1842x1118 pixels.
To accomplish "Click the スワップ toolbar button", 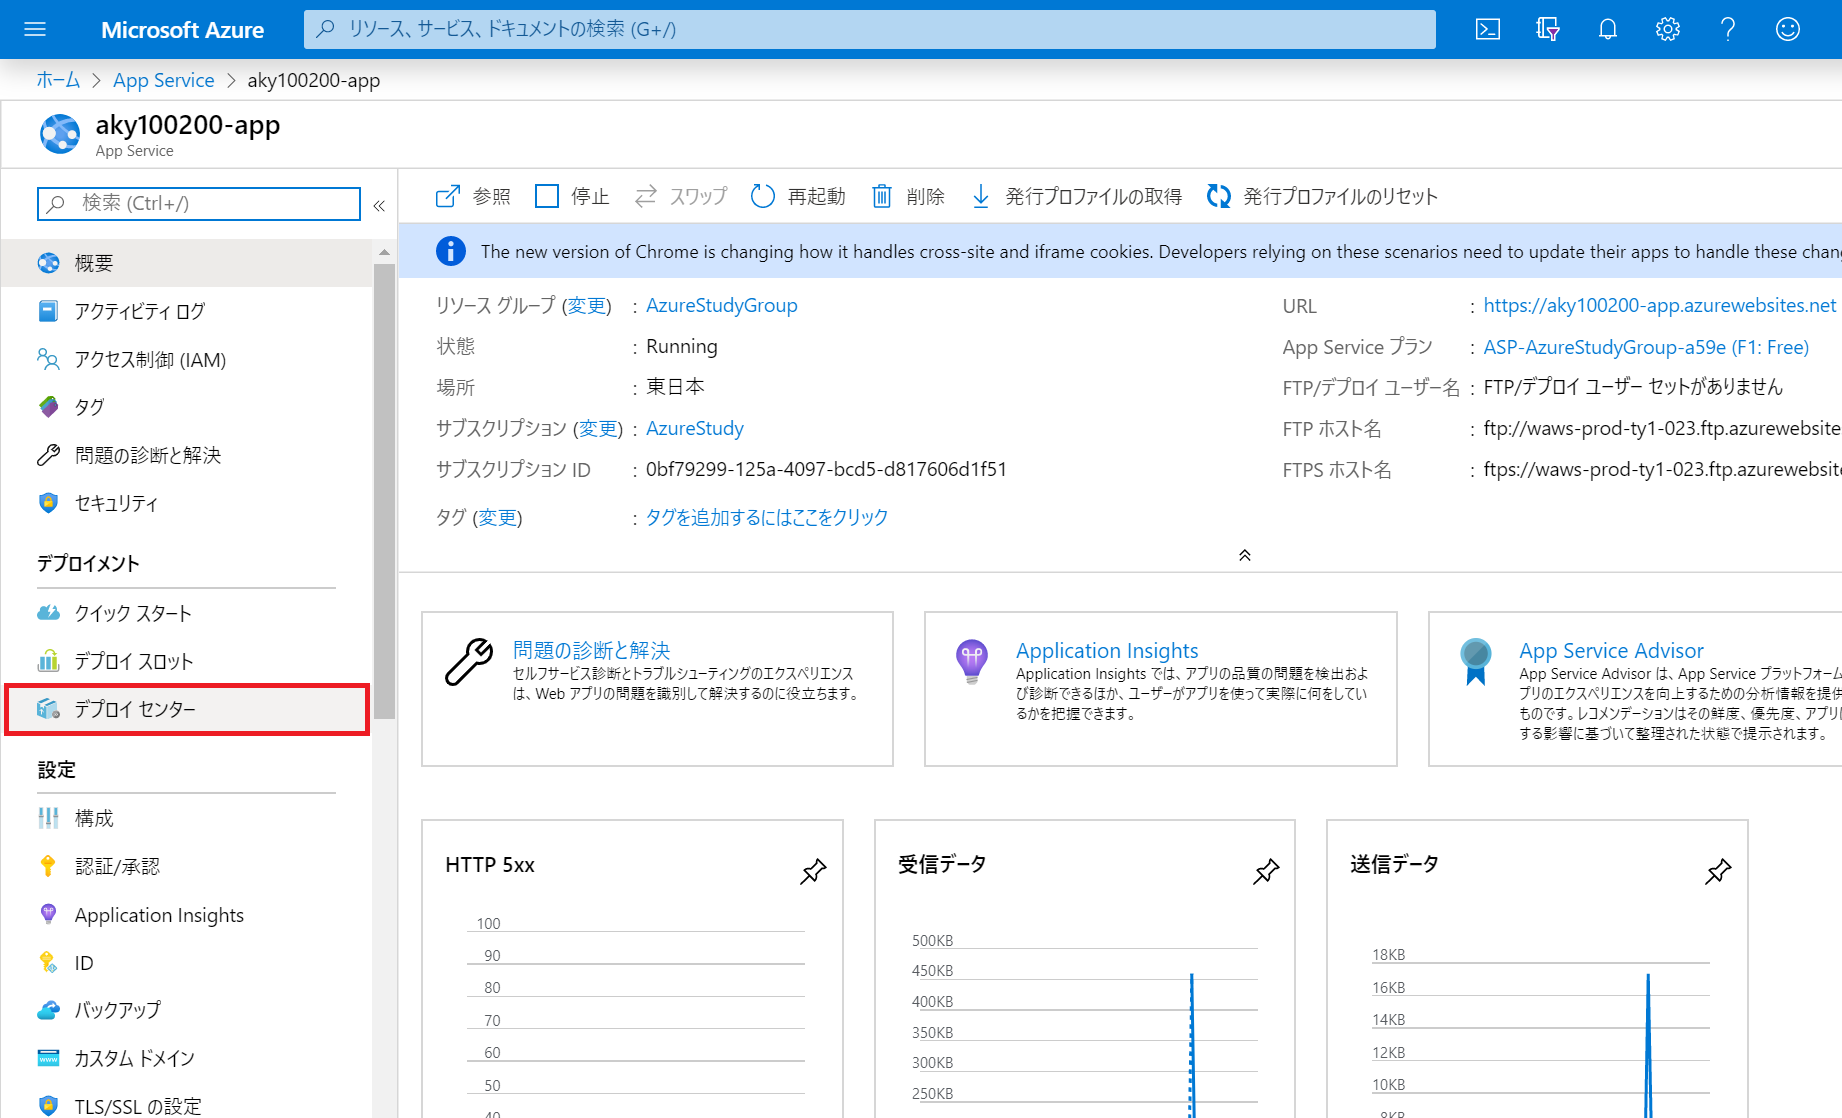I will (x=681, y=196).
